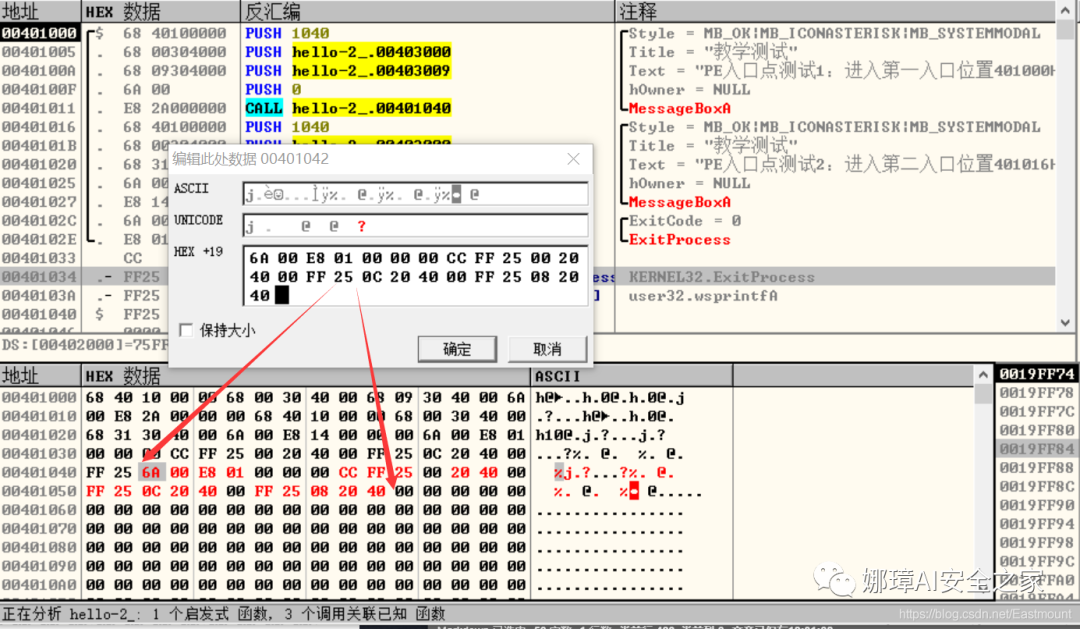Click scroll up arrow of dump pane

983,375
